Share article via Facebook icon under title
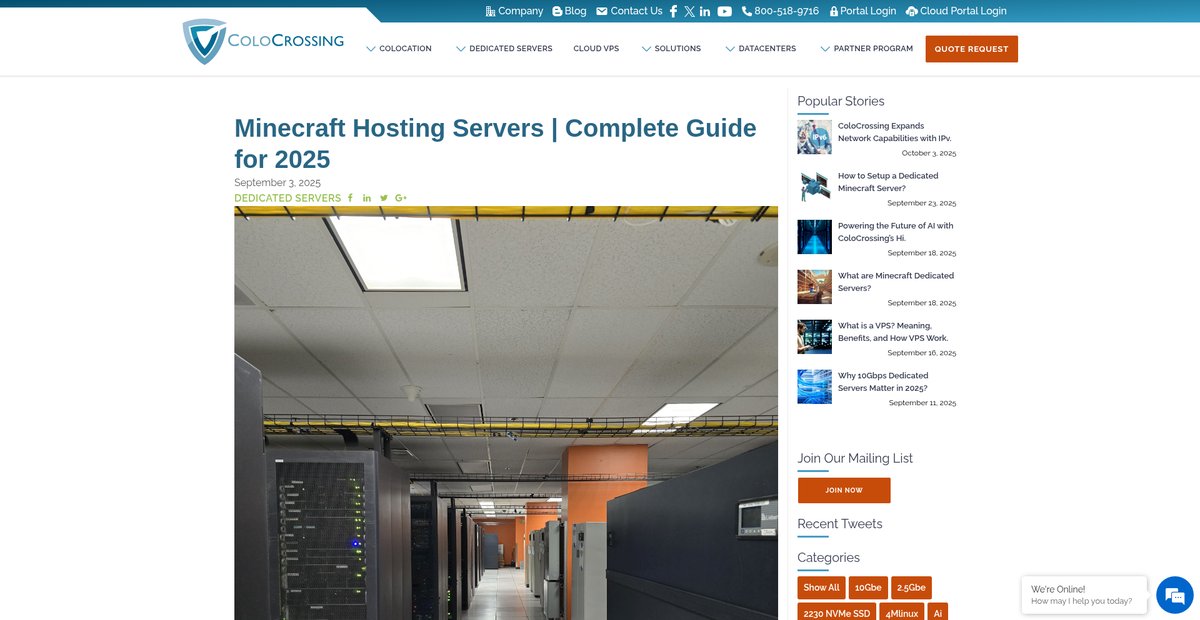 tap(350, 198)
